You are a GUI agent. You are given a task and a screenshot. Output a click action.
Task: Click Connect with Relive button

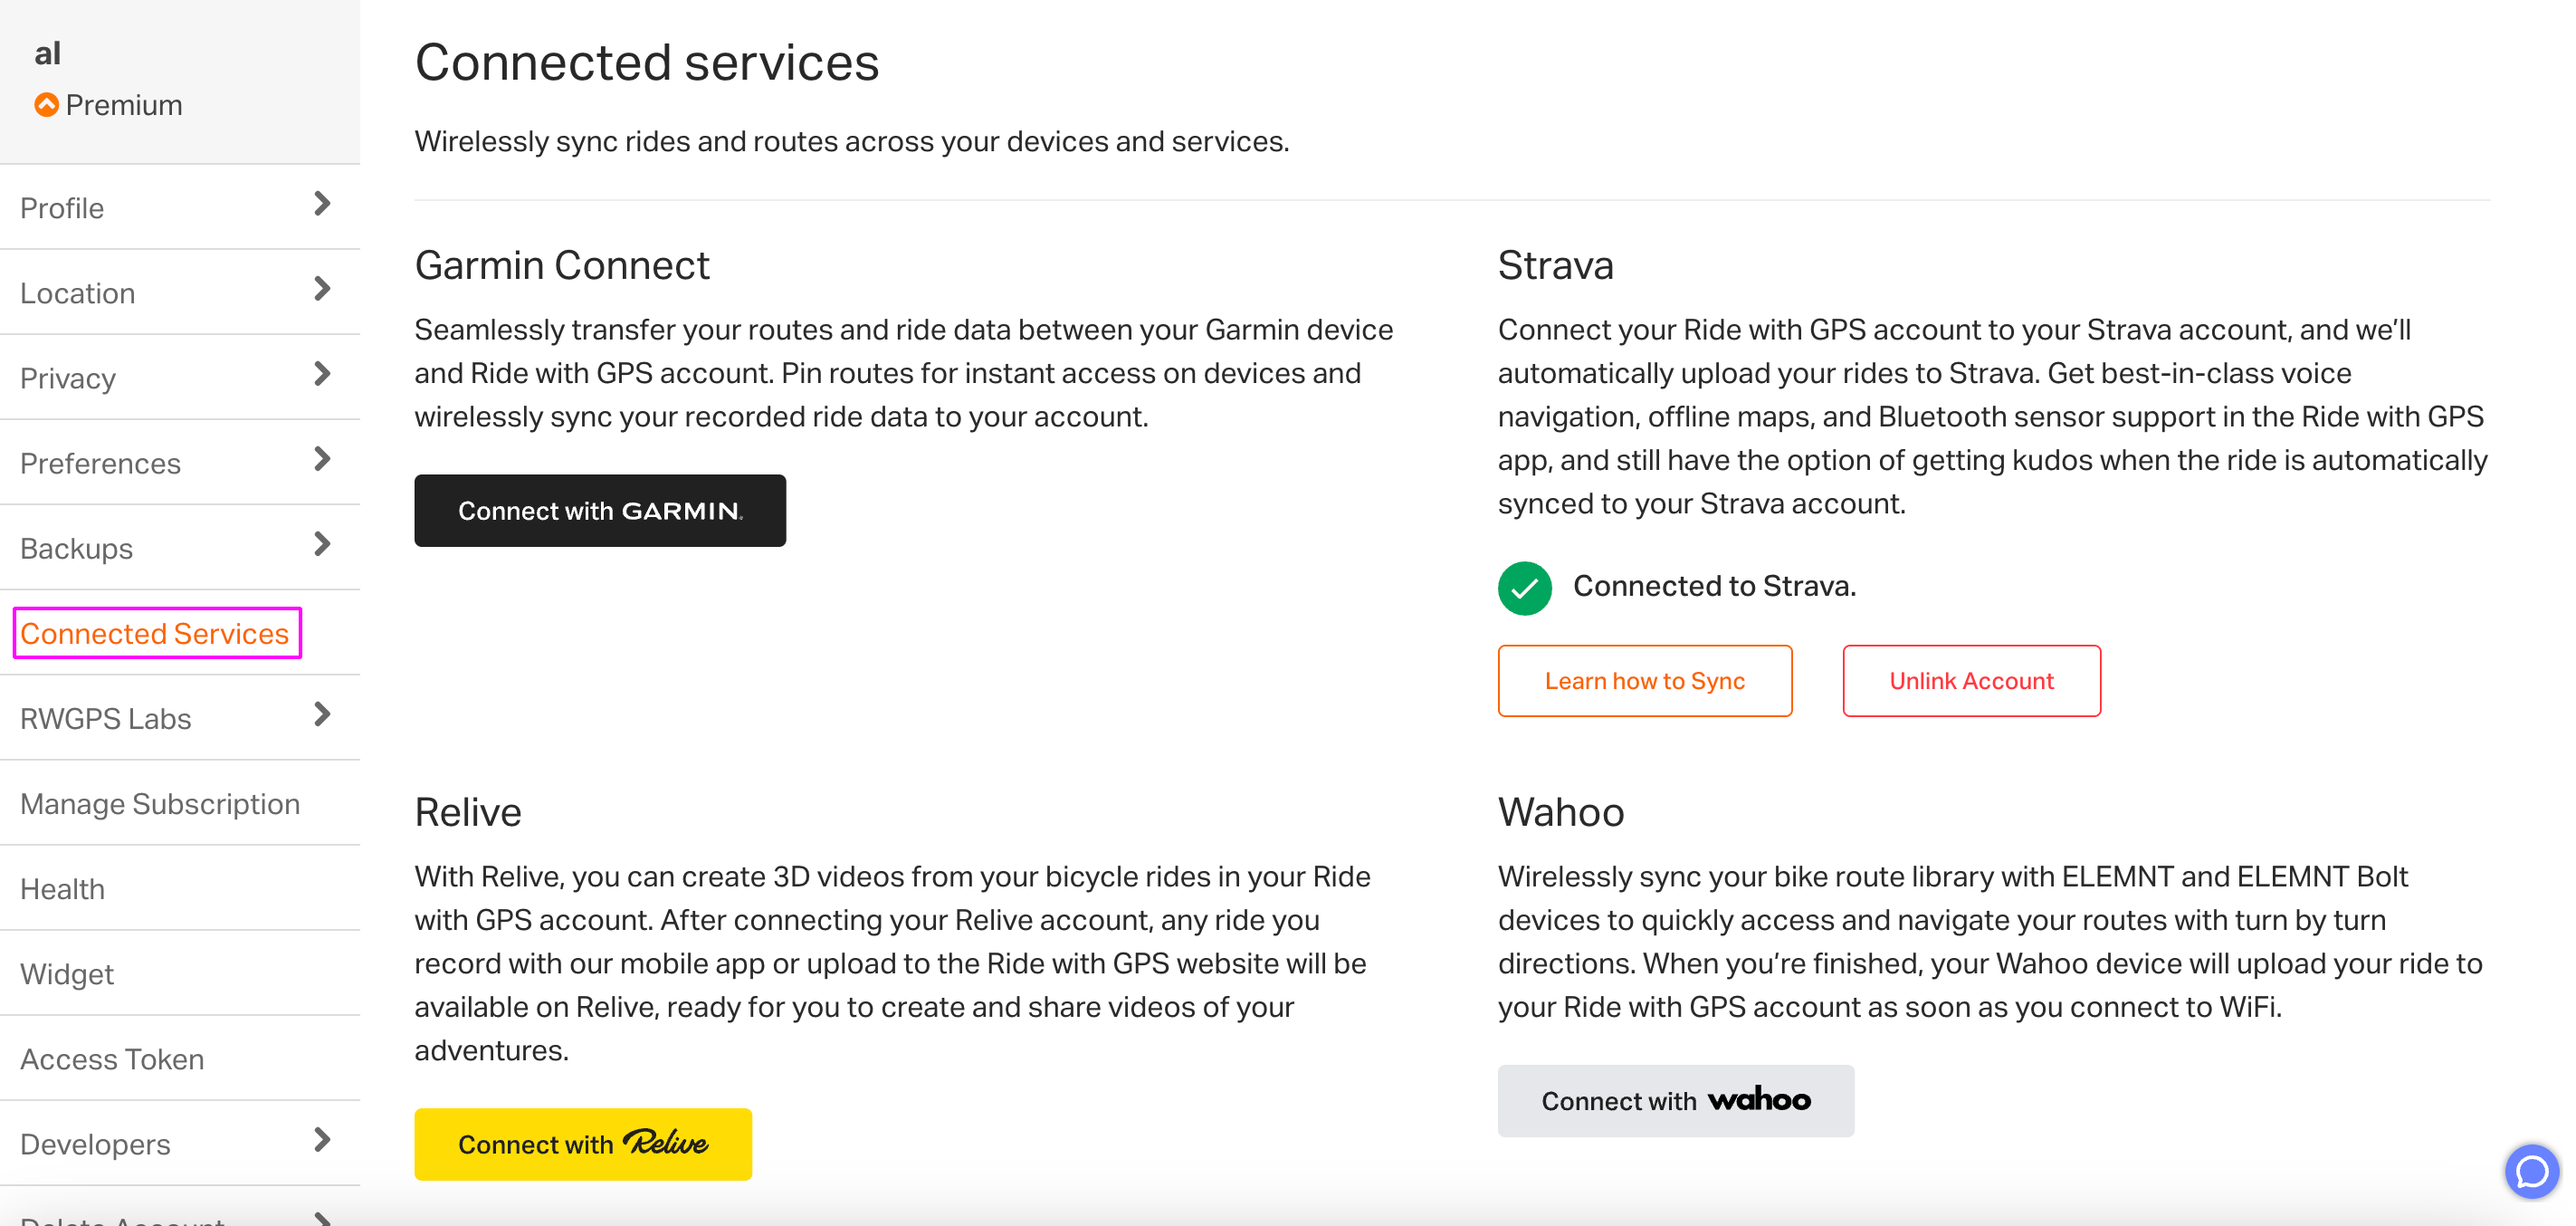point(583,1144)
